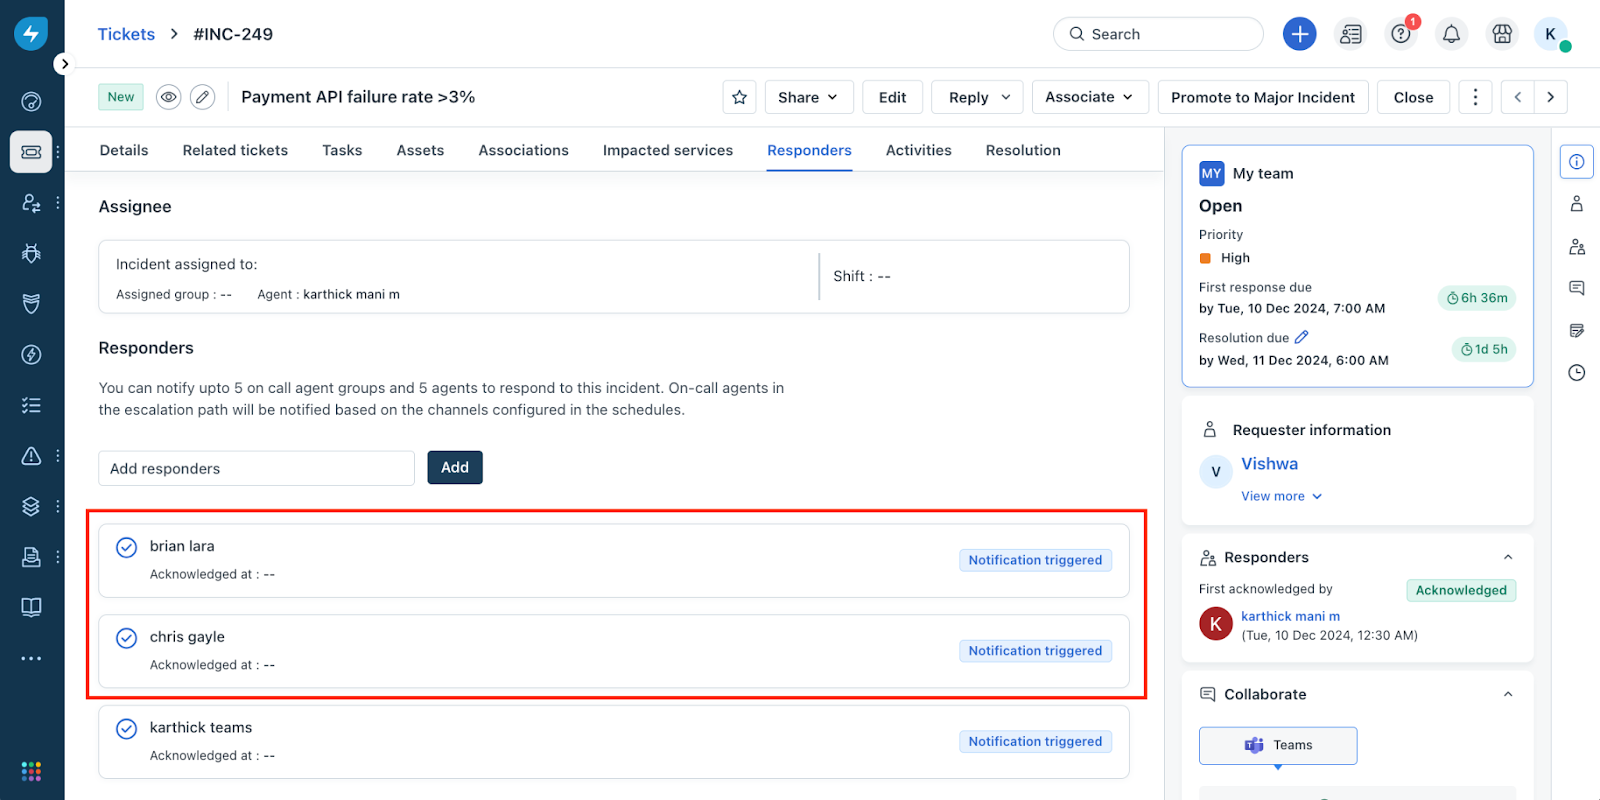The image size is (1600, 800).
Task: Open the clock time-tracking icon on right rail
Action: click(x=1577, y=373)
